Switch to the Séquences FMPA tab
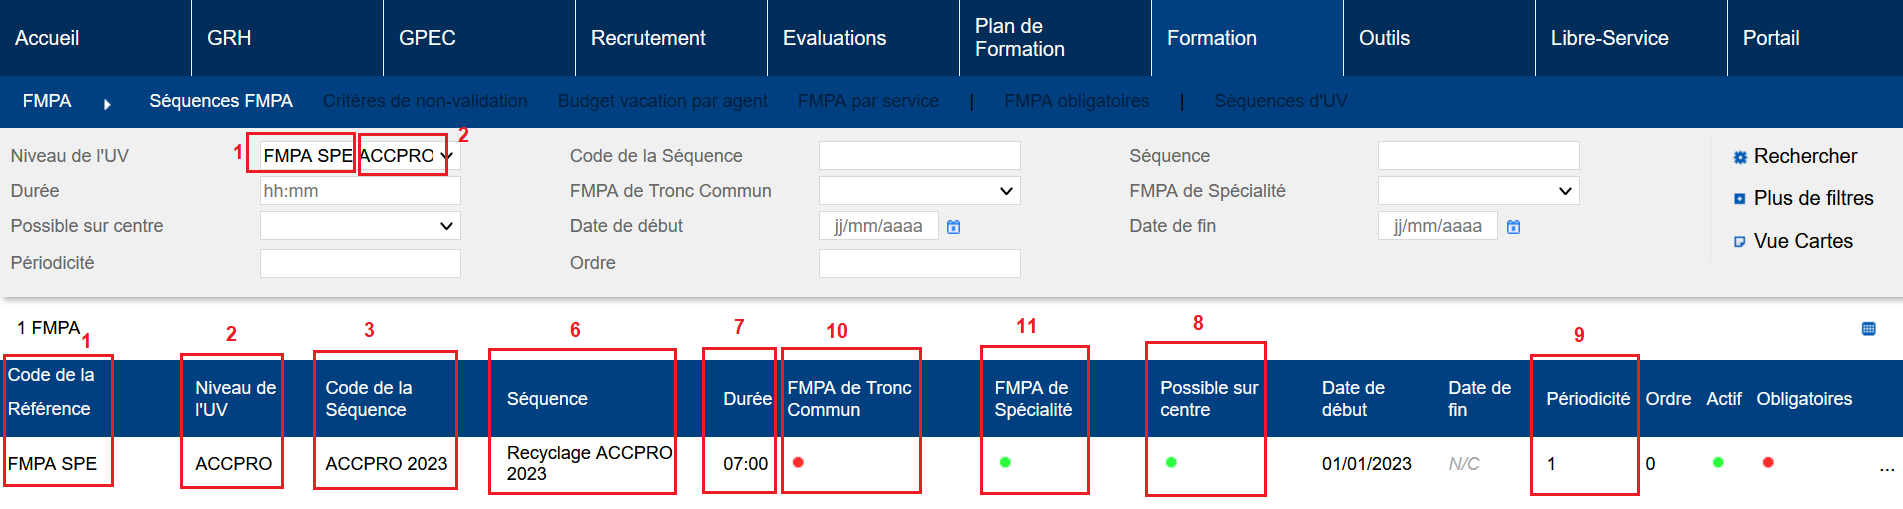 tap(221, 101)
